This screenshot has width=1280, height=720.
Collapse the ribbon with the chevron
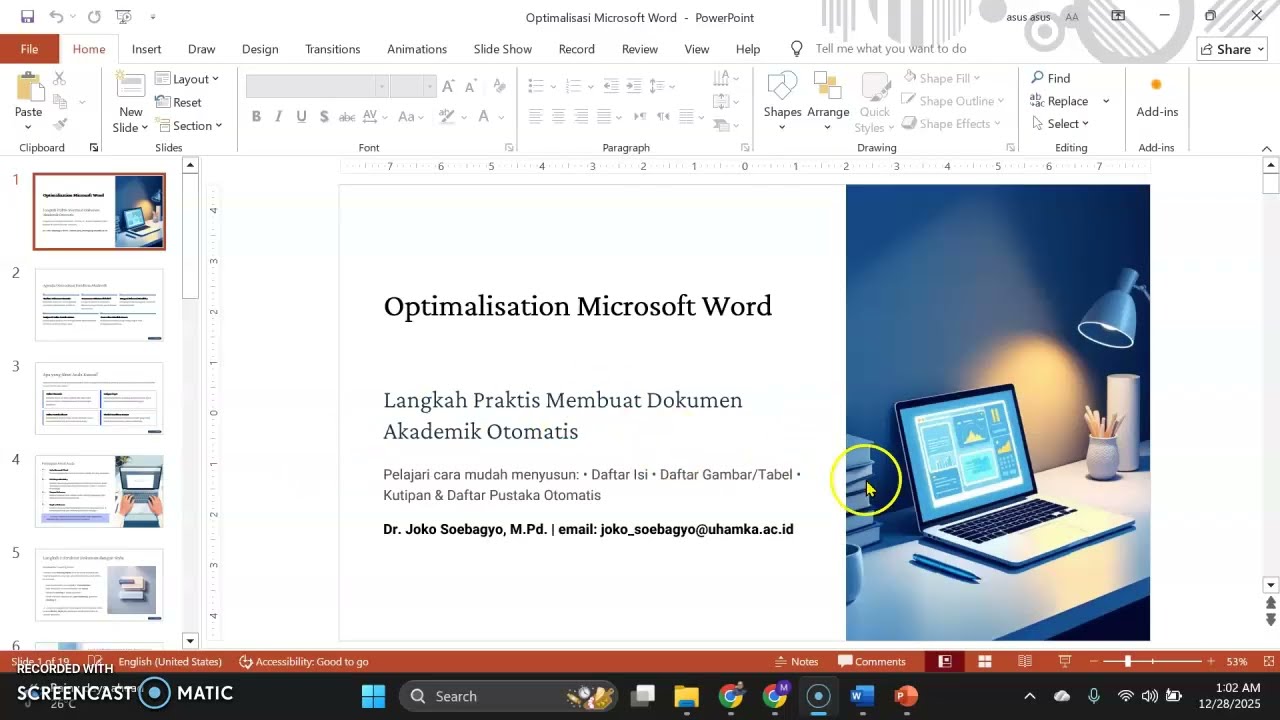click(x=1266, y=149)
